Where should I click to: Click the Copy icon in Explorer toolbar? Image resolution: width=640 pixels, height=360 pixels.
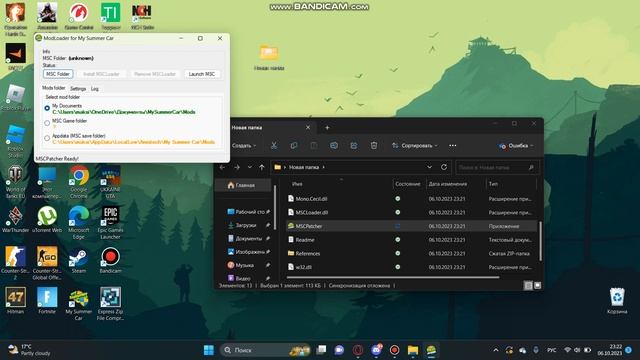click(x=293, y=146)
